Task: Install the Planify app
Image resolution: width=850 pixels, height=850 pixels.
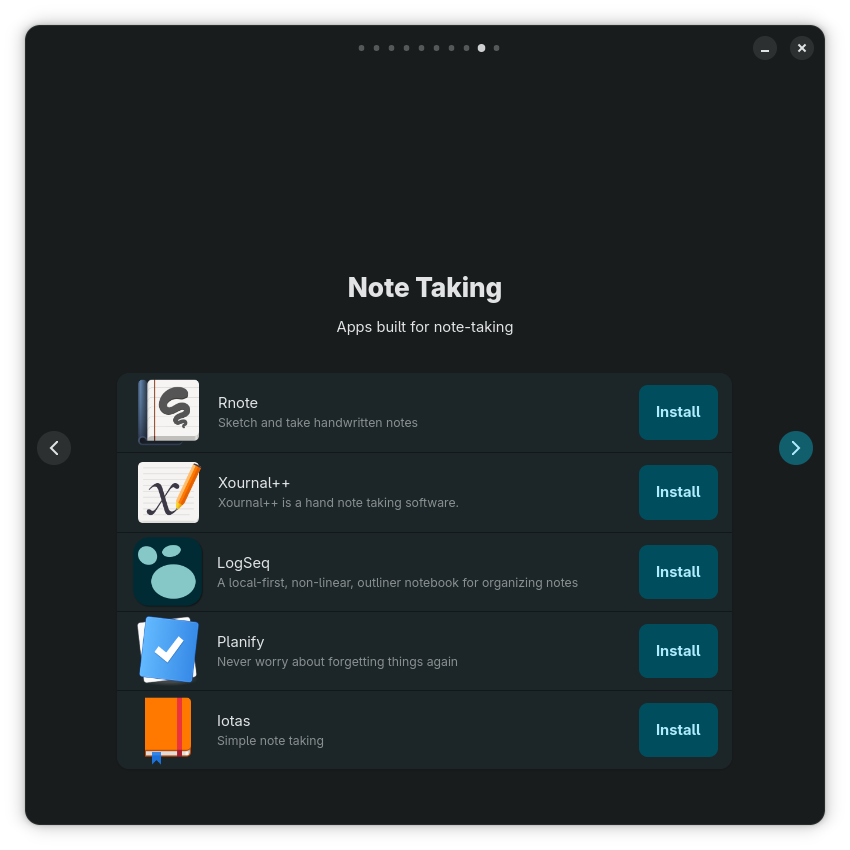Action: 678,651
